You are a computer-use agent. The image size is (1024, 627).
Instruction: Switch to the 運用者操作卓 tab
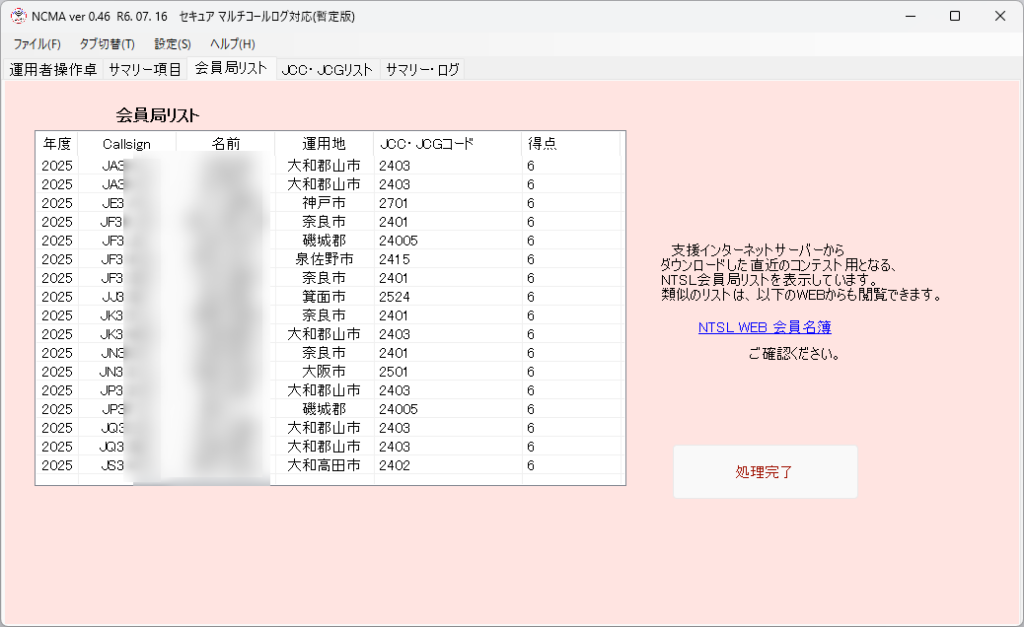[x=52, y=70]
